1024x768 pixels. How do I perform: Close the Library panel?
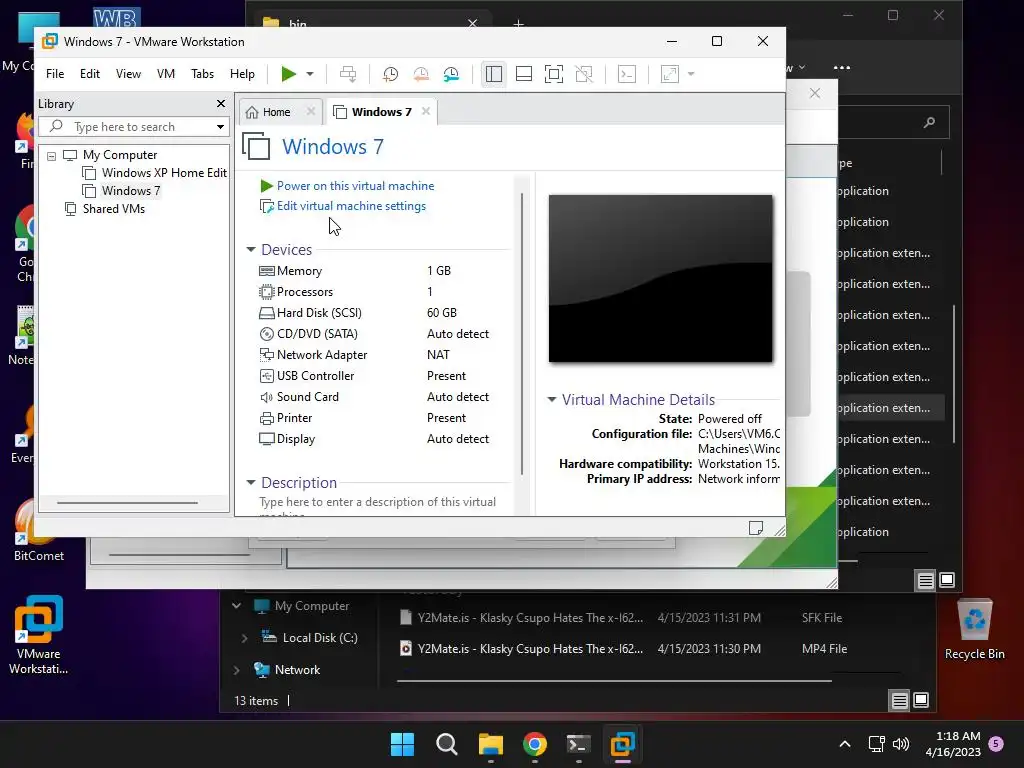221,104
